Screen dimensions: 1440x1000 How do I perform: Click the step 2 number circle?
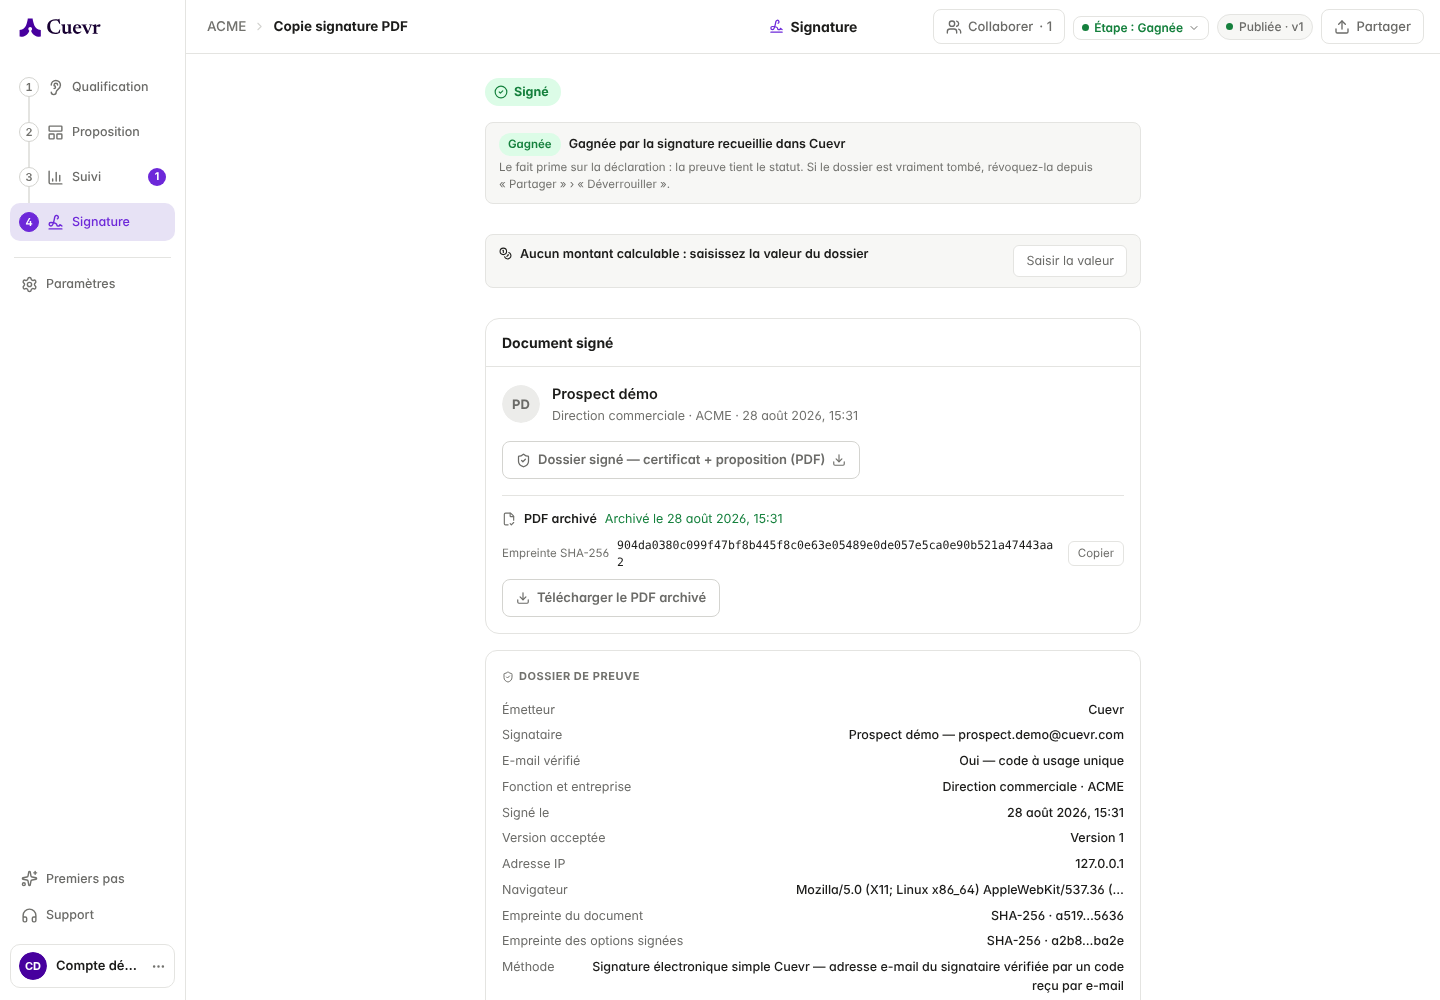(29, 132)
